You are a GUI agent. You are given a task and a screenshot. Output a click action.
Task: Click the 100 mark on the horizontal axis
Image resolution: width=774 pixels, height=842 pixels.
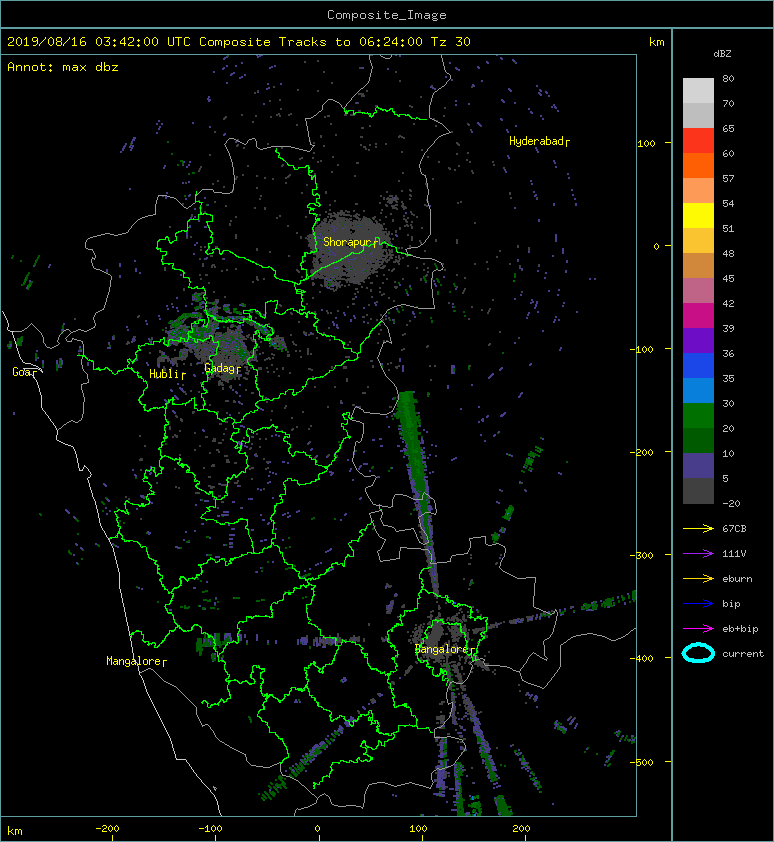[418, 829]
